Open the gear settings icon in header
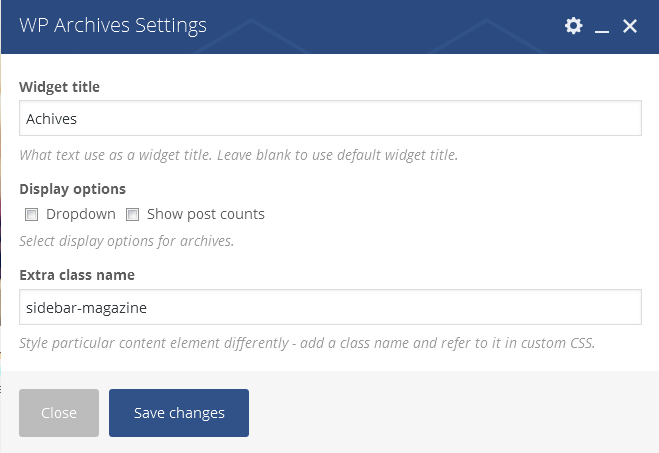Image resolution: width=659 pixels, height=453 pixels. tap(573, 26)
